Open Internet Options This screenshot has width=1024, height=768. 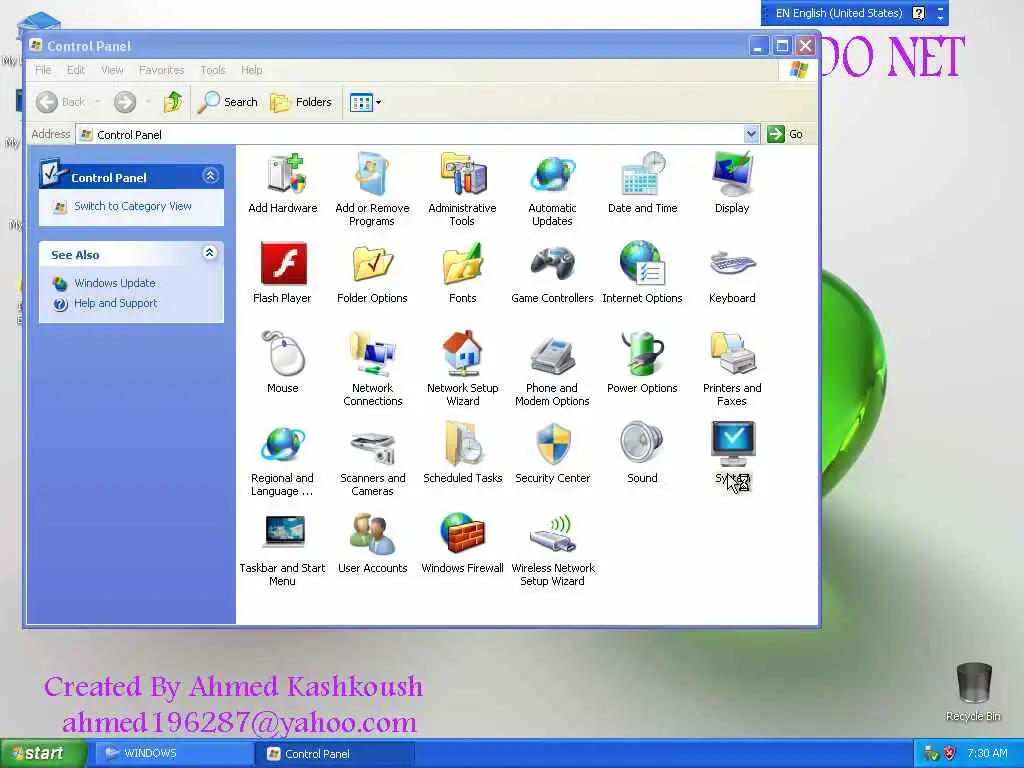642,273
